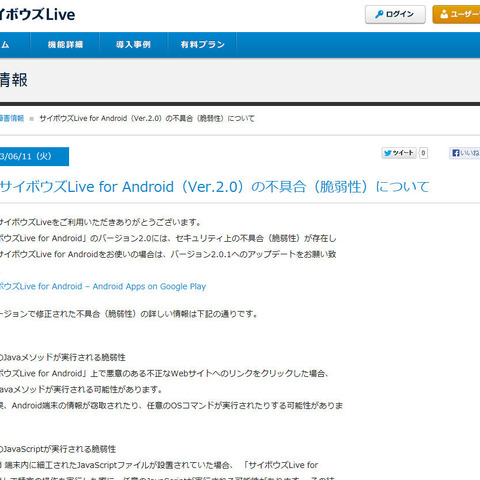Open the Android Apps on Google Play link
The image size is (480, 480).
[103, 286]
